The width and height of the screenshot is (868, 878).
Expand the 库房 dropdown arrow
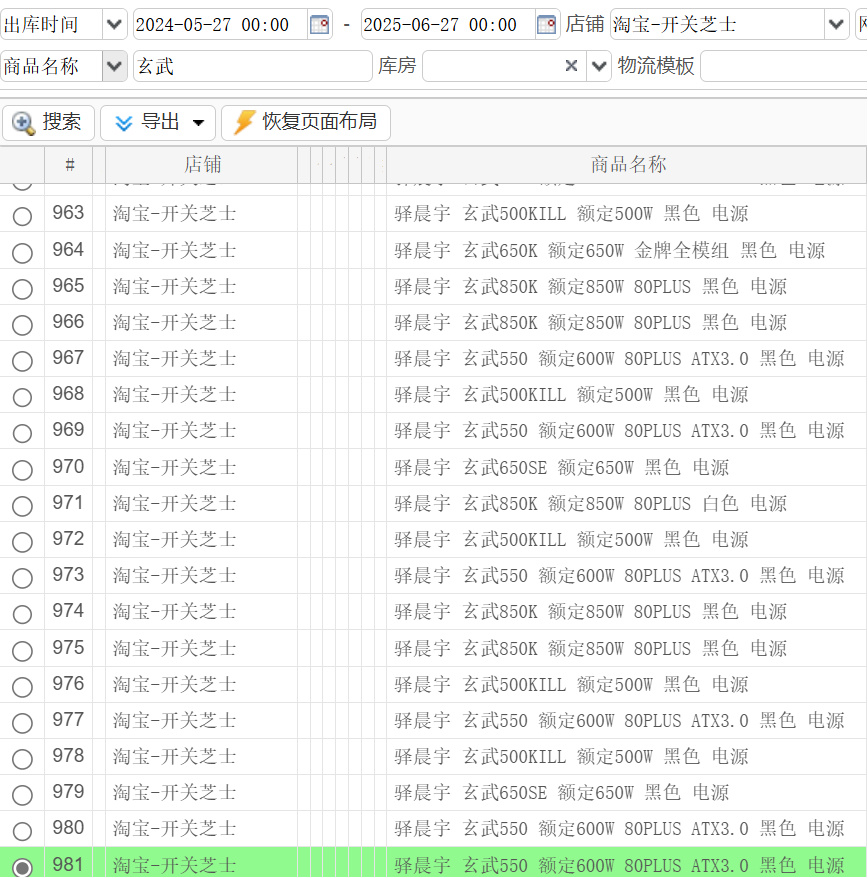pos(599,66)
